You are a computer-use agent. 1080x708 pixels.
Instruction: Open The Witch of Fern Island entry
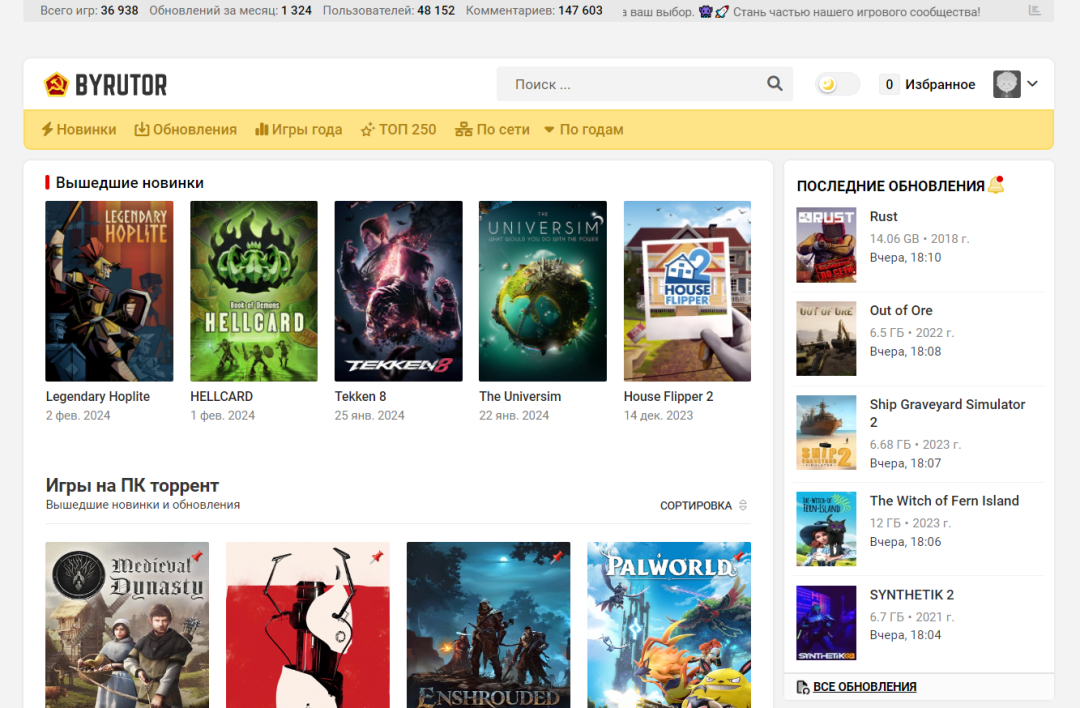coord(944,501)
